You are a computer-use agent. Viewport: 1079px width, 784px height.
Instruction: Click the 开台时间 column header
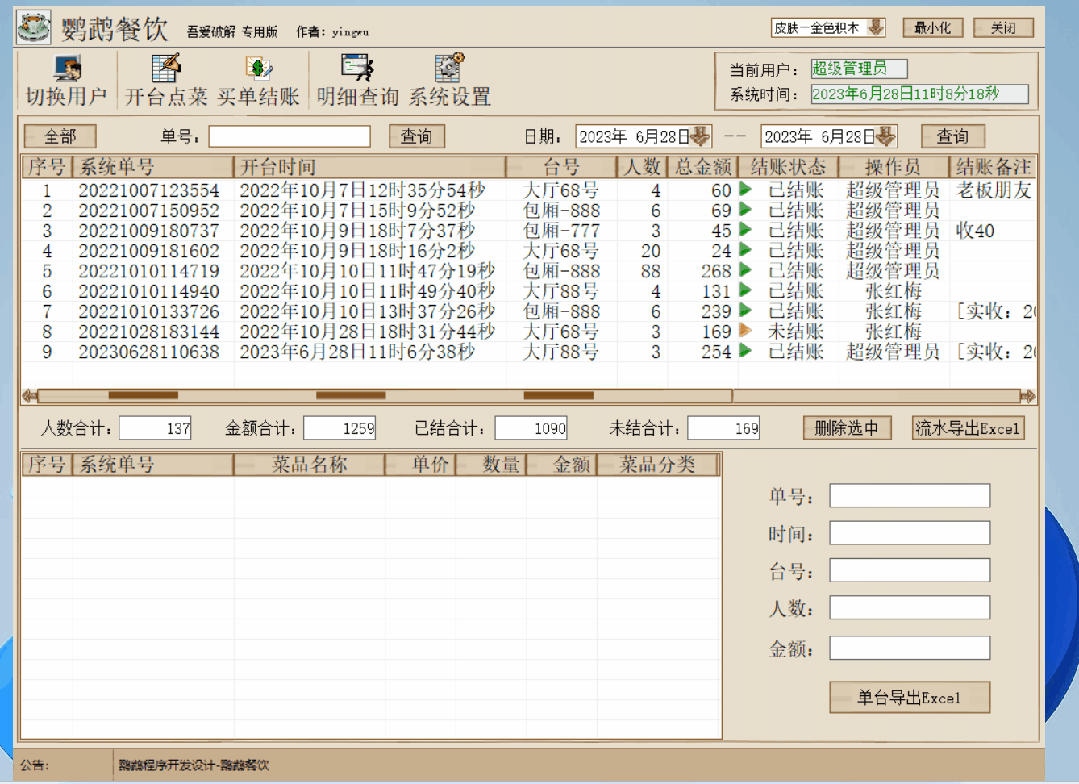370,167
